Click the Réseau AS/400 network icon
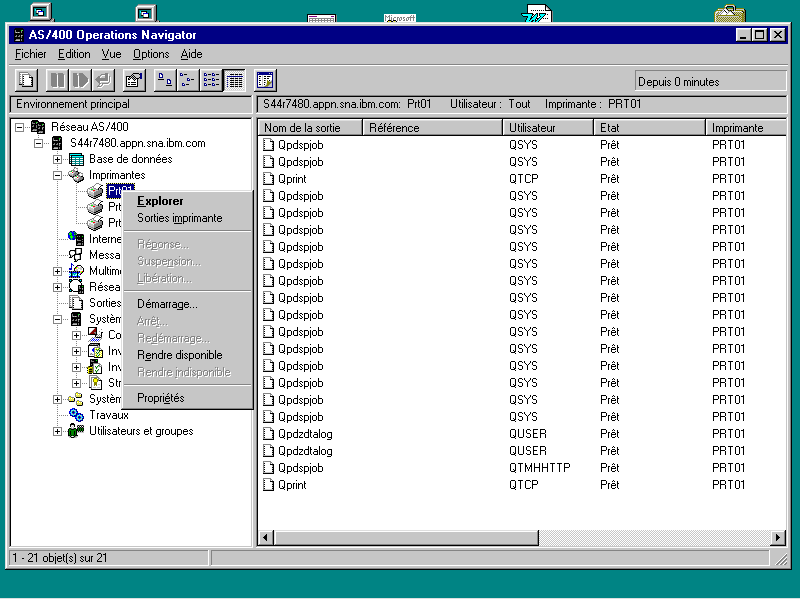Screen dimensions: 800x600 (x=38, y=127)
